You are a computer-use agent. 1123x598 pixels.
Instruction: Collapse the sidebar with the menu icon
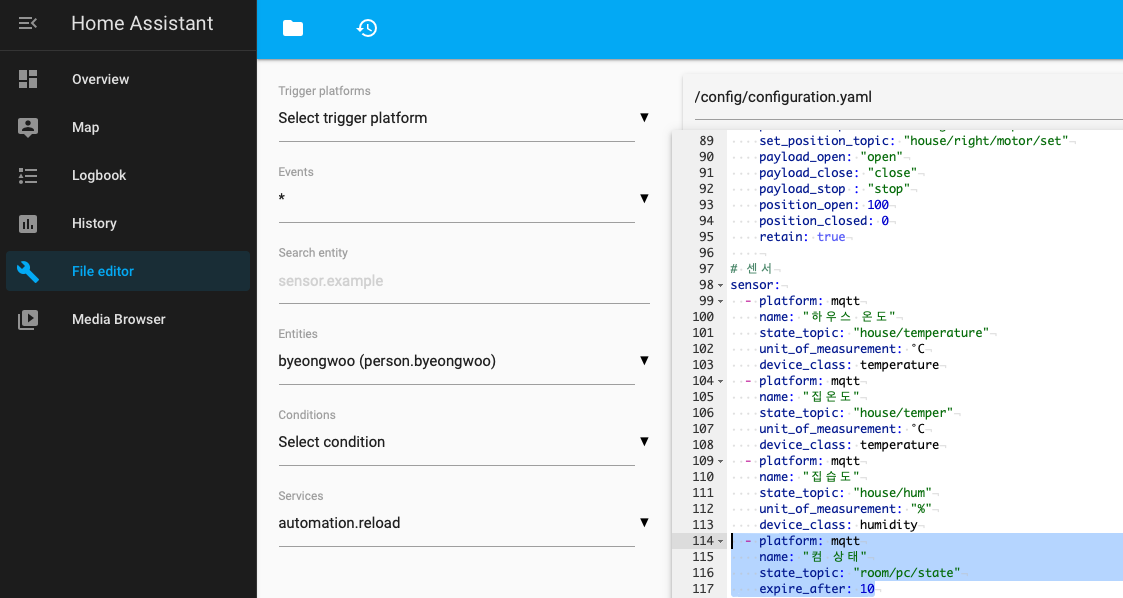(27, 24)
